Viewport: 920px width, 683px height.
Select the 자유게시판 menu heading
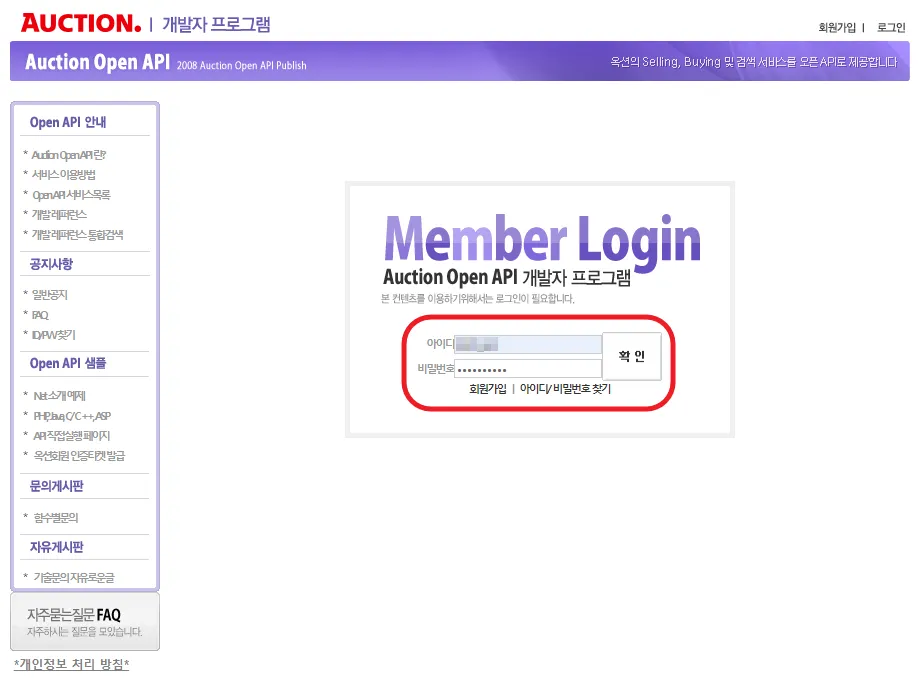click(56, 547)
